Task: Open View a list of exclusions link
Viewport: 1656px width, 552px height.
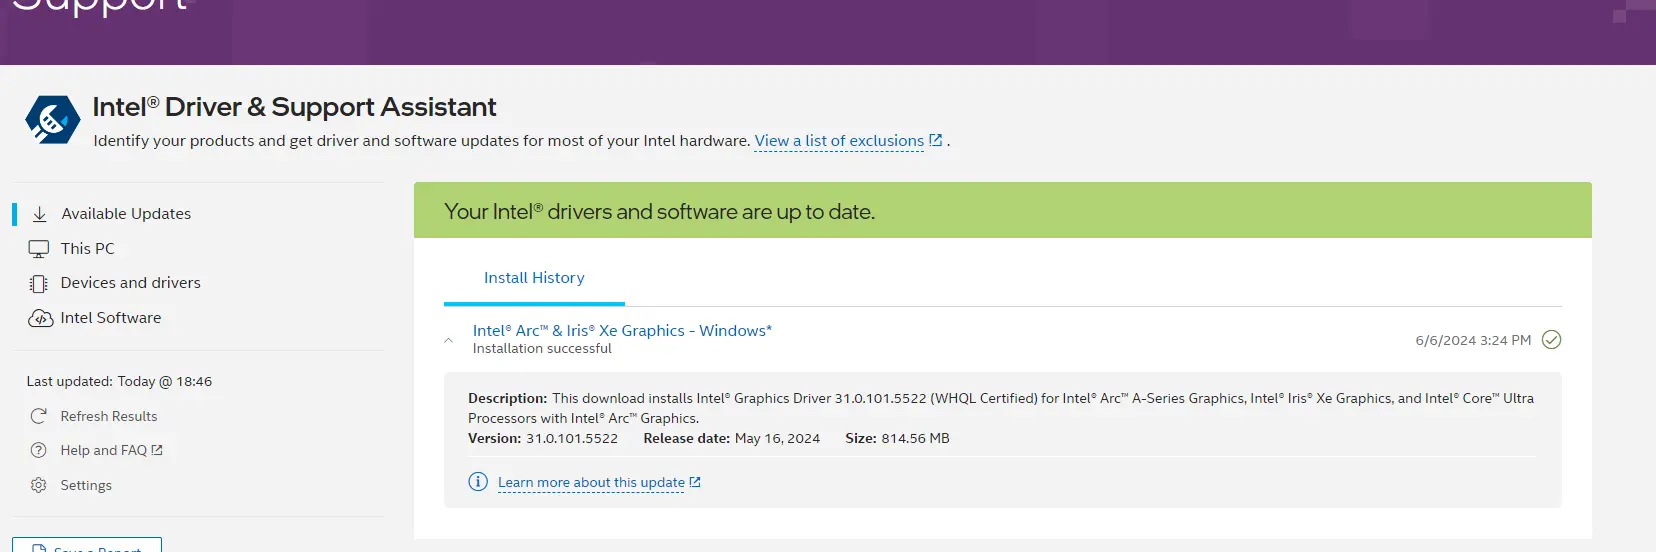Action: point(839,141)
